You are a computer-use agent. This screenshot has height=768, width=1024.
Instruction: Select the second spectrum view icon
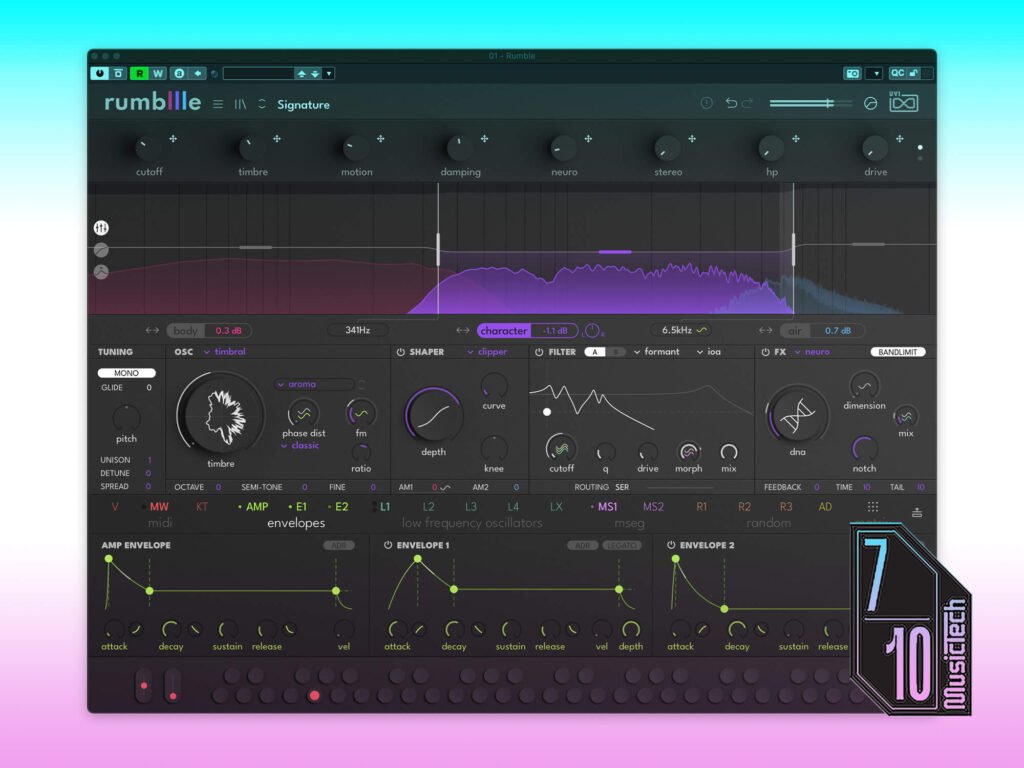tap(101, 249)
